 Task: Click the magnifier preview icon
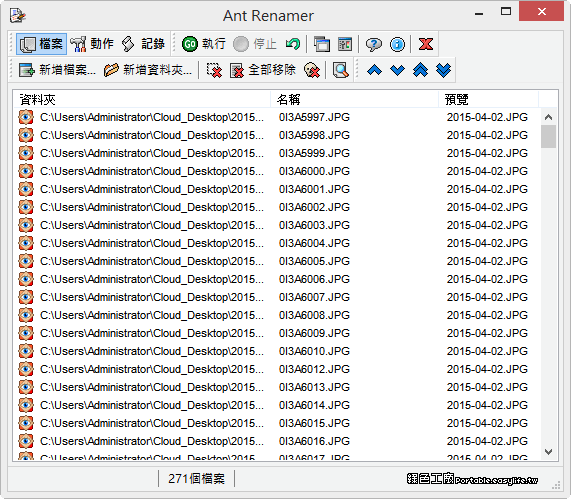340,70
